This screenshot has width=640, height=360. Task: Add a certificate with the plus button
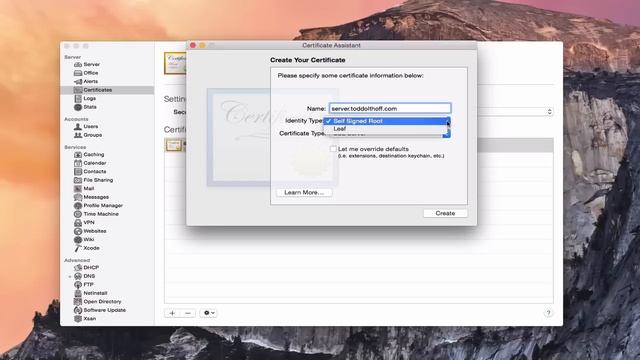coord(172,313)
